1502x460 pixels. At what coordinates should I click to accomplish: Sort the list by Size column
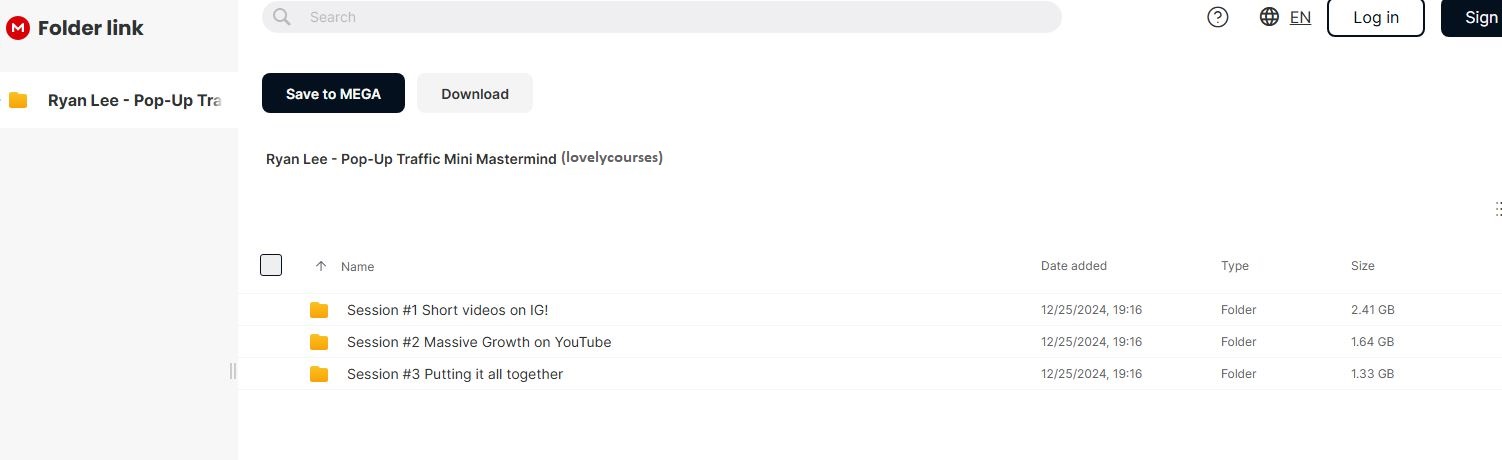click(x=1362, y=266)
